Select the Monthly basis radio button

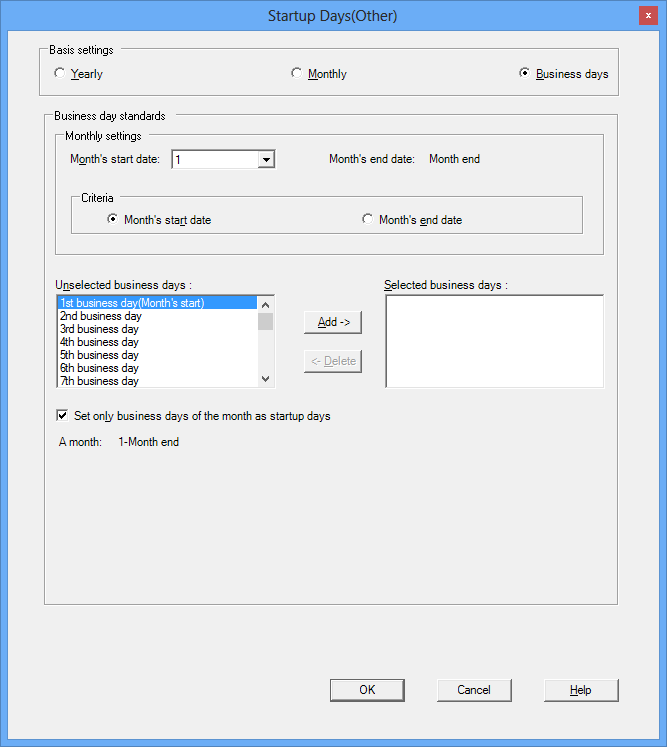click(x=296, y=73)
